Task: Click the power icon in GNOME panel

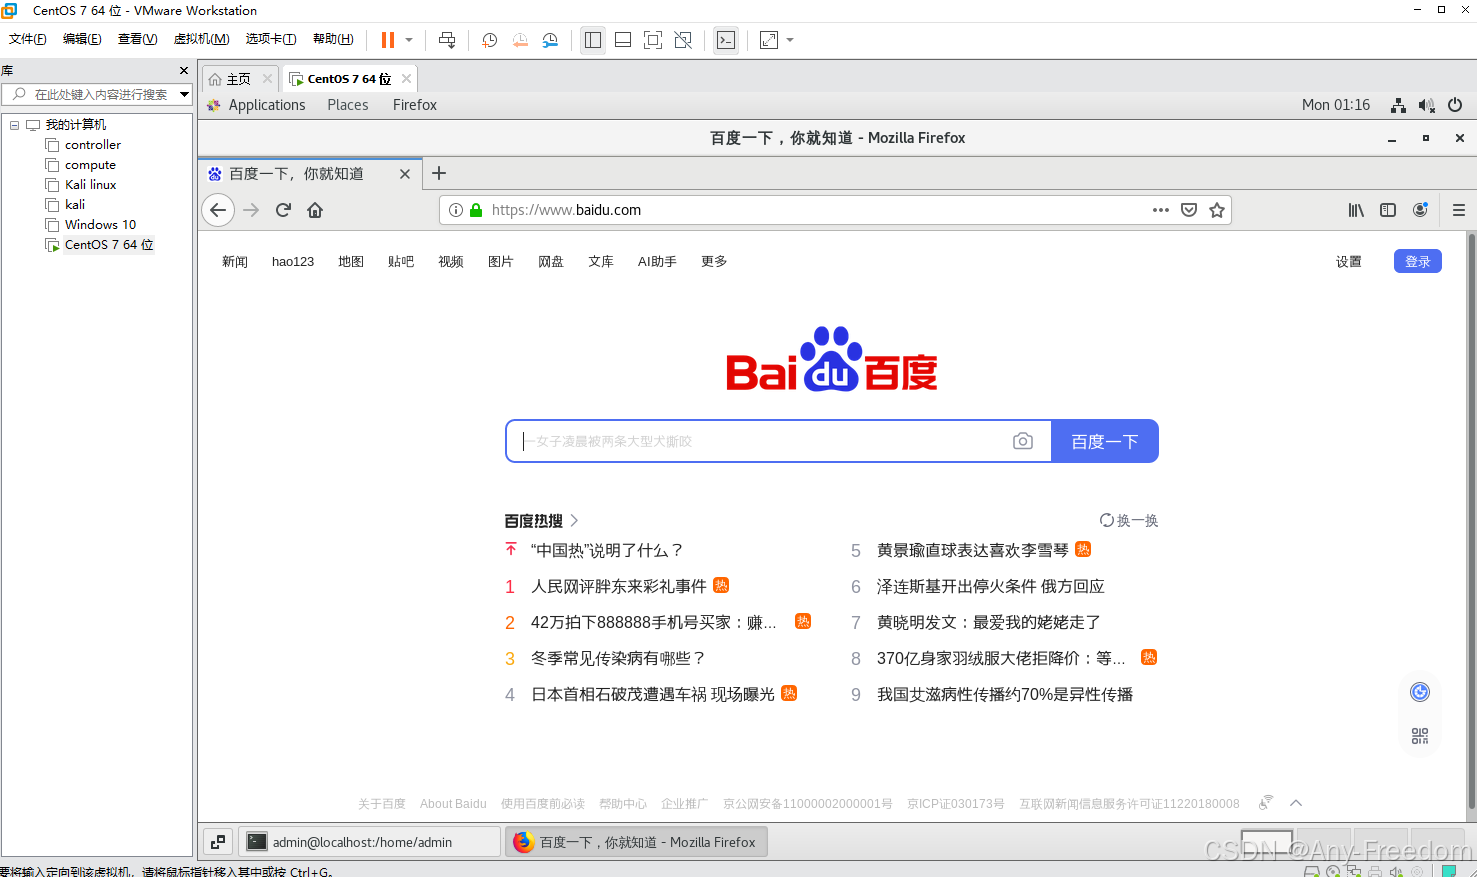Action: click(1455, 105)
